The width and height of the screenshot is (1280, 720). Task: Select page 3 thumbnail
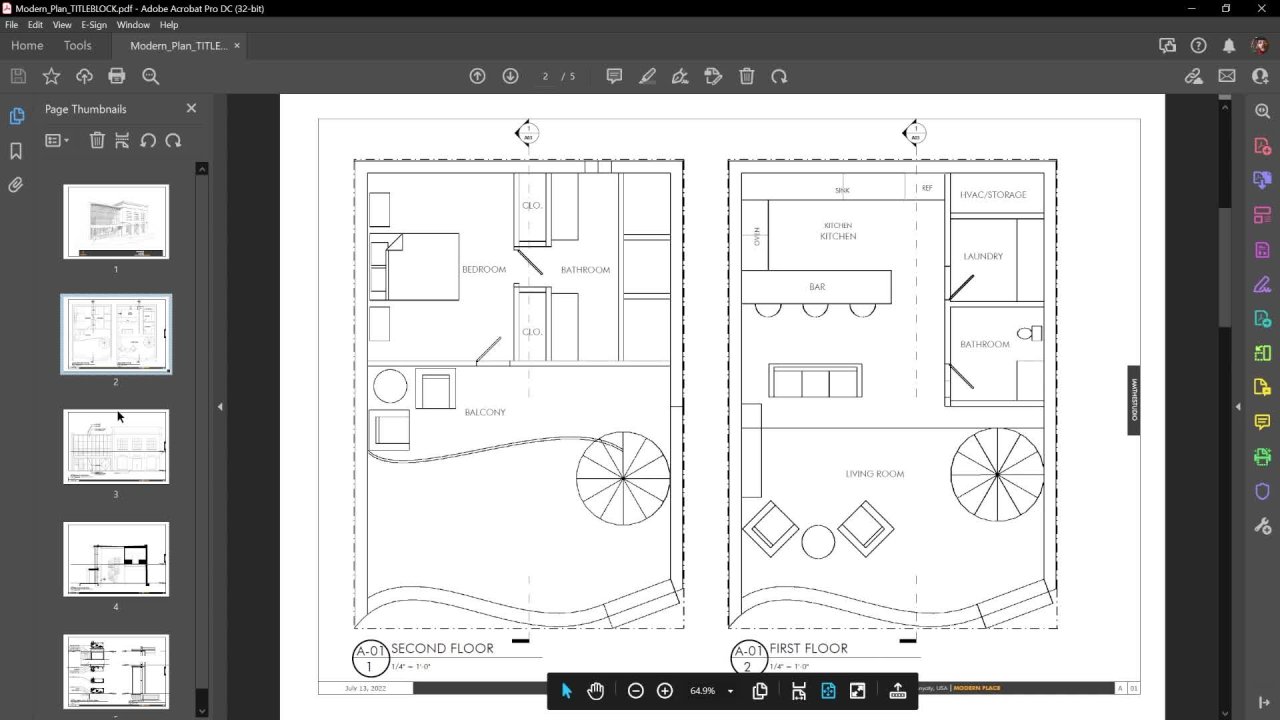click(x=116, y=446)
